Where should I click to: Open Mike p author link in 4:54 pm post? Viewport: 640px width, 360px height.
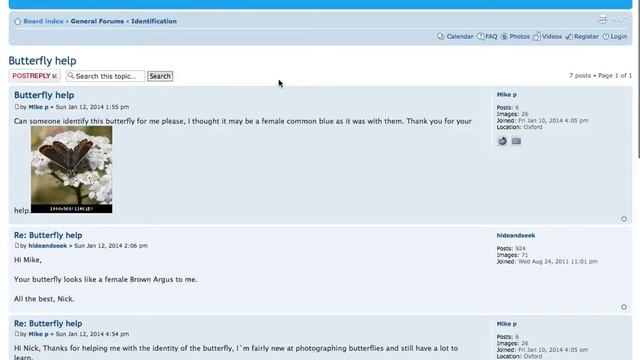point(38,334)
